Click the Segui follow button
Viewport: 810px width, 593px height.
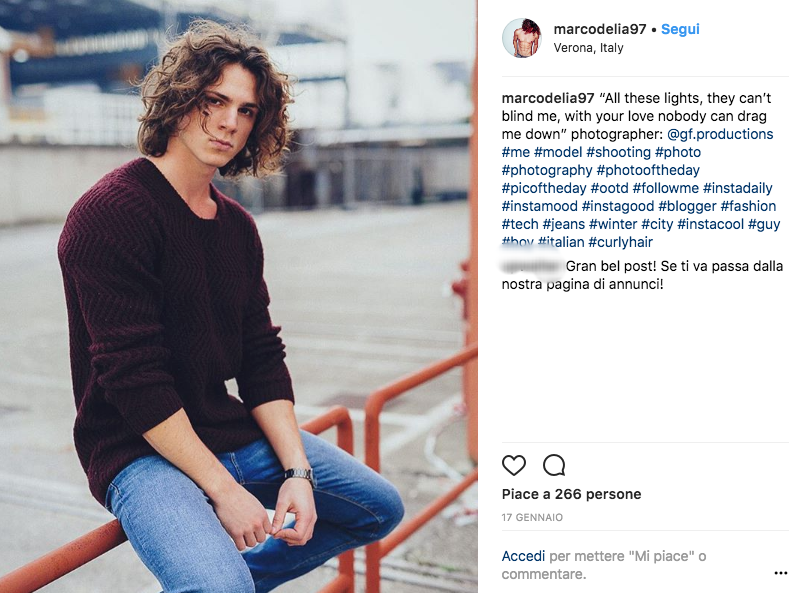pos(680,30)
